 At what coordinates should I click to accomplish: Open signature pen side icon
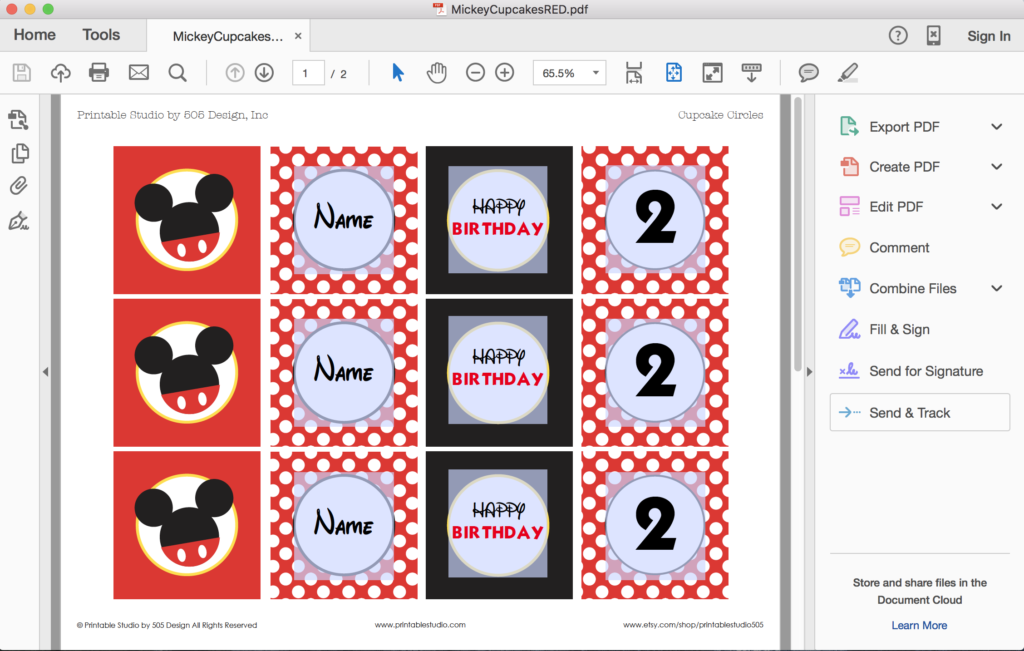tap(18, 221)
